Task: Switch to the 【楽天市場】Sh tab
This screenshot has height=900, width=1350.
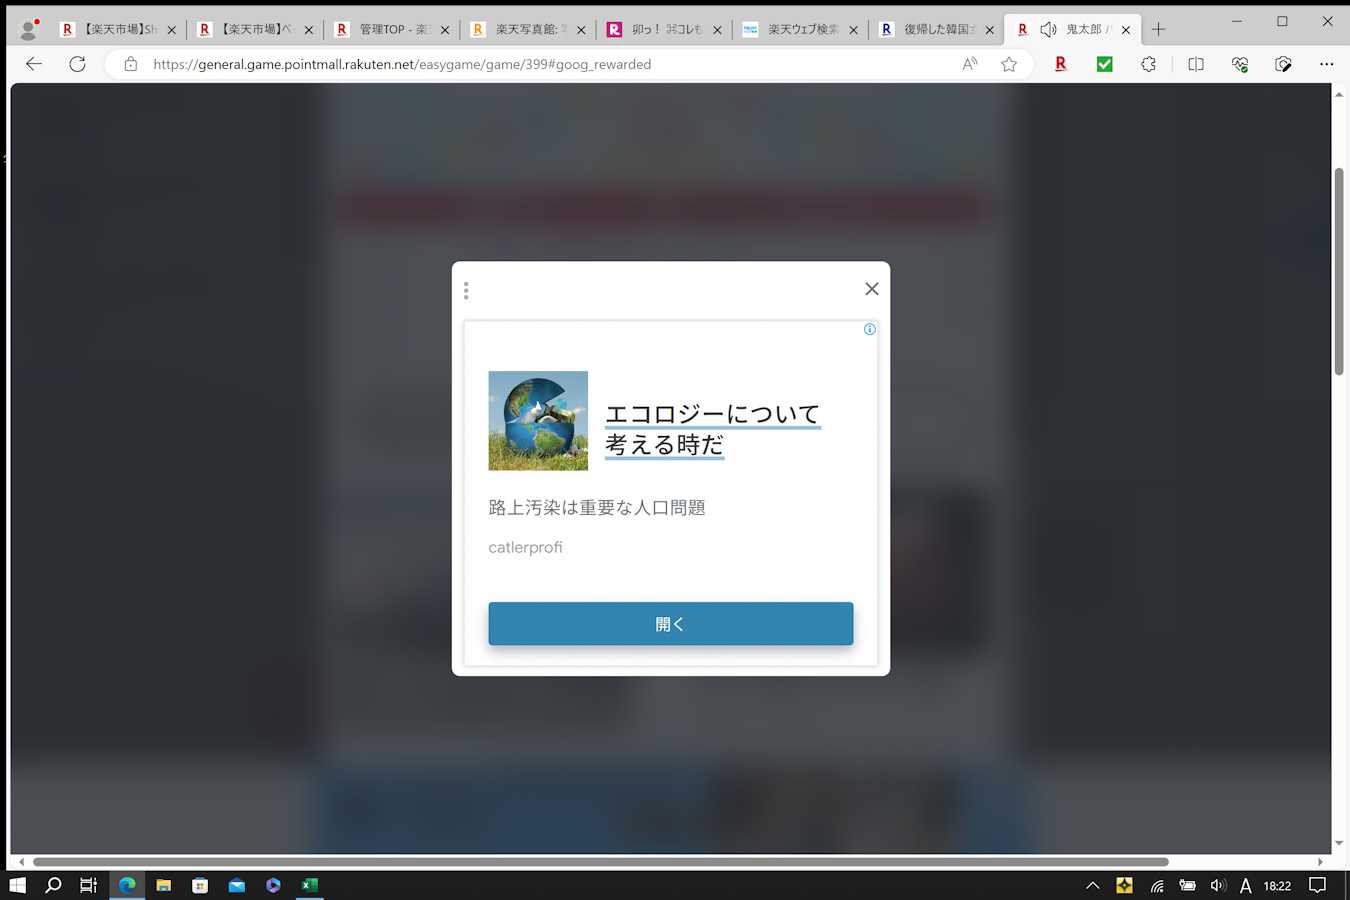Action: (x=117, y=30)
